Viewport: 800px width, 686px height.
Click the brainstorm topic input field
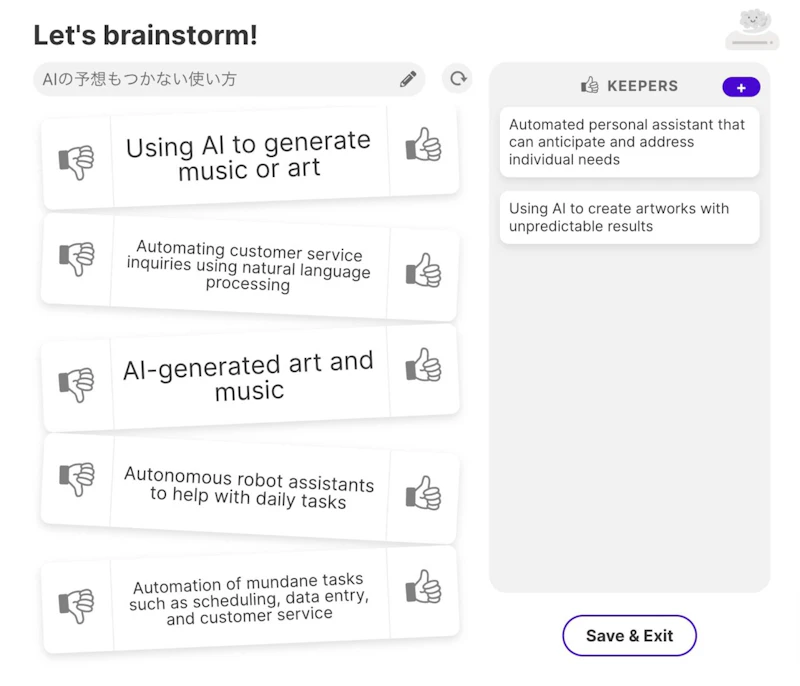pos(215,79)
